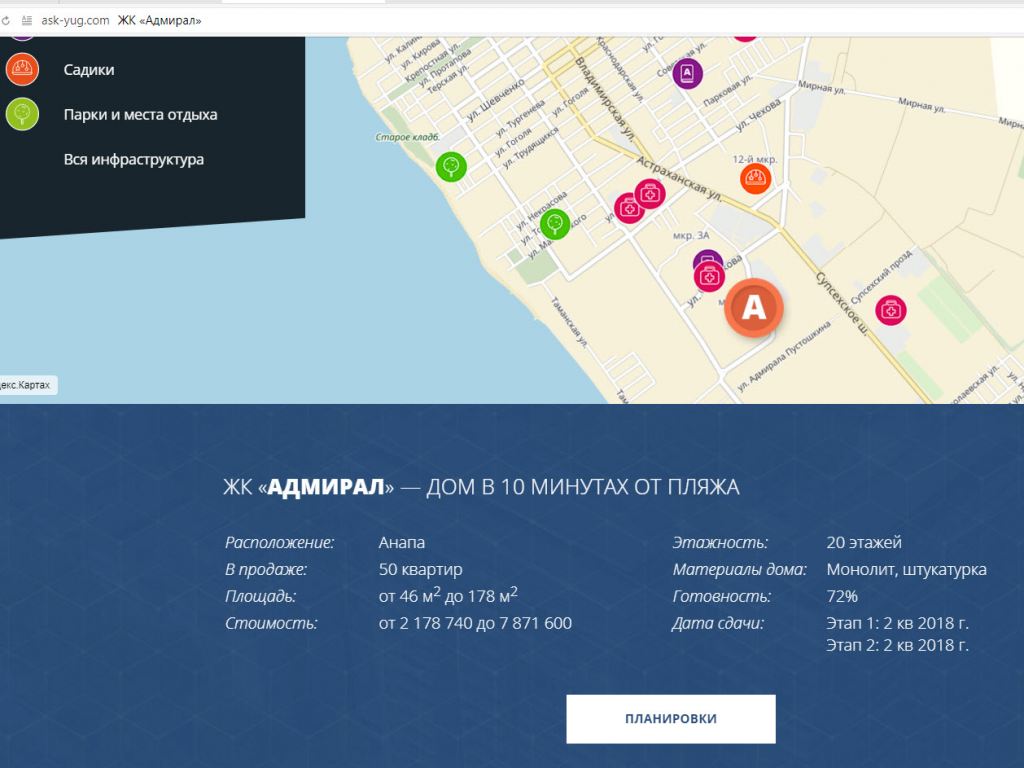Click the orange kindergarten marker near 12-й мкр.
1024x768 pixels.
756,178
